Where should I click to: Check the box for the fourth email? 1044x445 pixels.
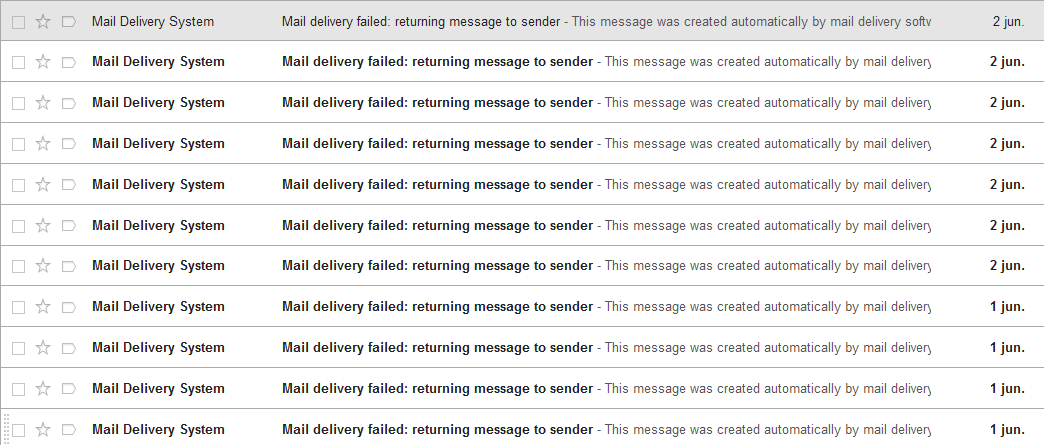tap(18, 144)
